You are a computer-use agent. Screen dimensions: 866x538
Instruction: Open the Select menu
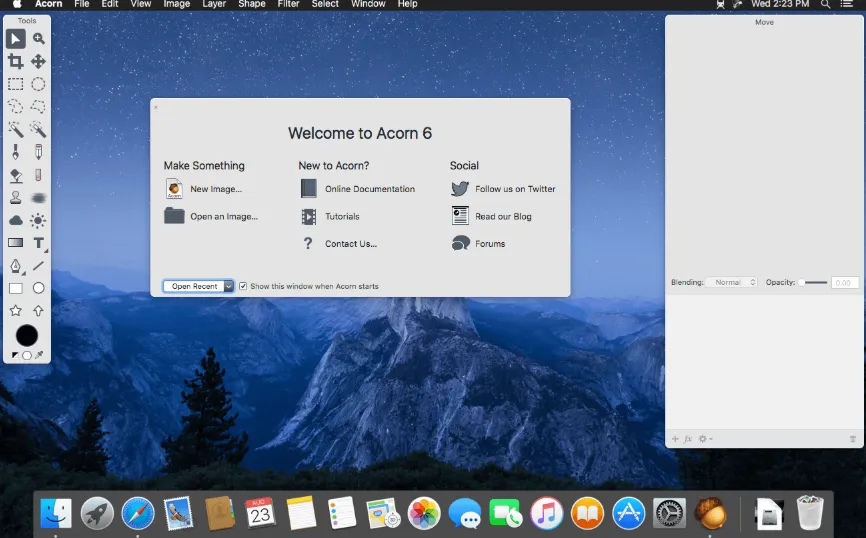[x=325, y=4]
